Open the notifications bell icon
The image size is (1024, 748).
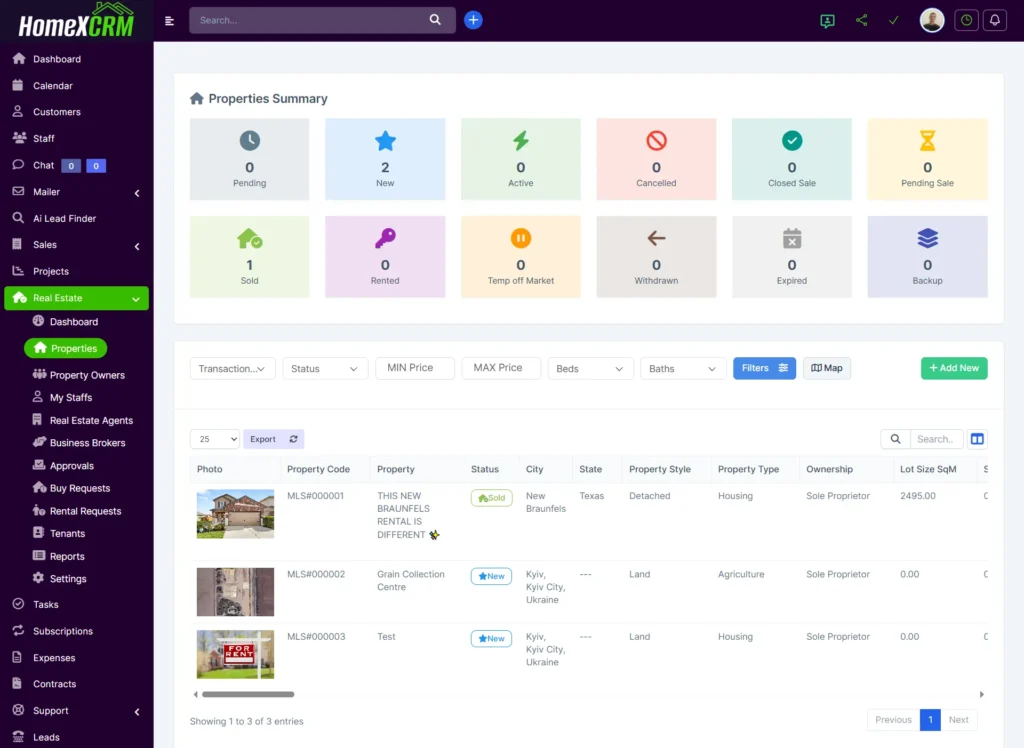pyautogui.click(x=995, y=20)
